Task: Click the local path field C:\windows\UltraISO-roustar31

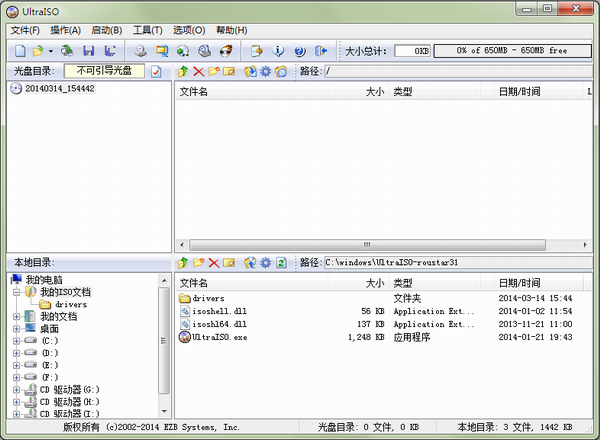Action: 458,262
